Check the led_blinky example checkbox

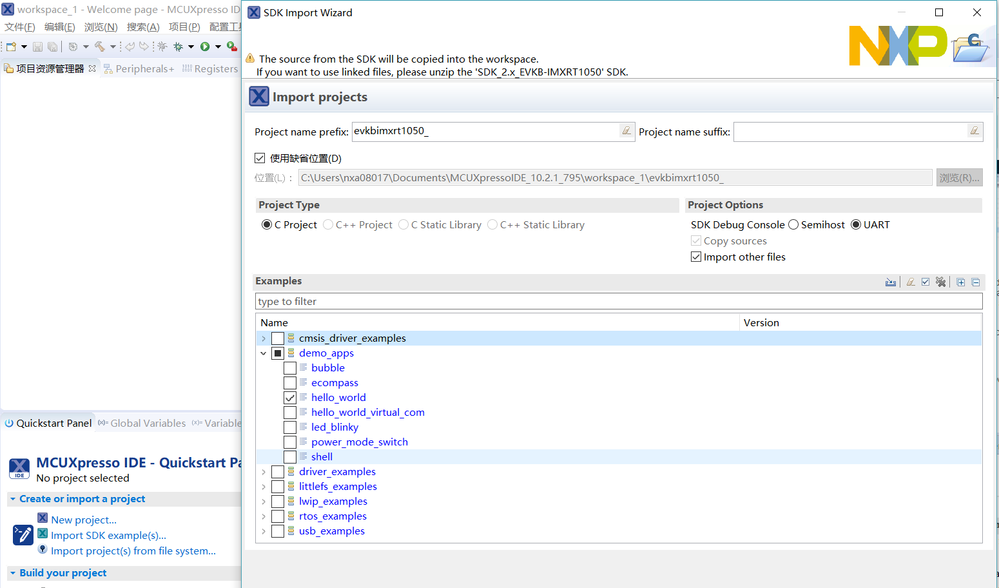[290, 427]
